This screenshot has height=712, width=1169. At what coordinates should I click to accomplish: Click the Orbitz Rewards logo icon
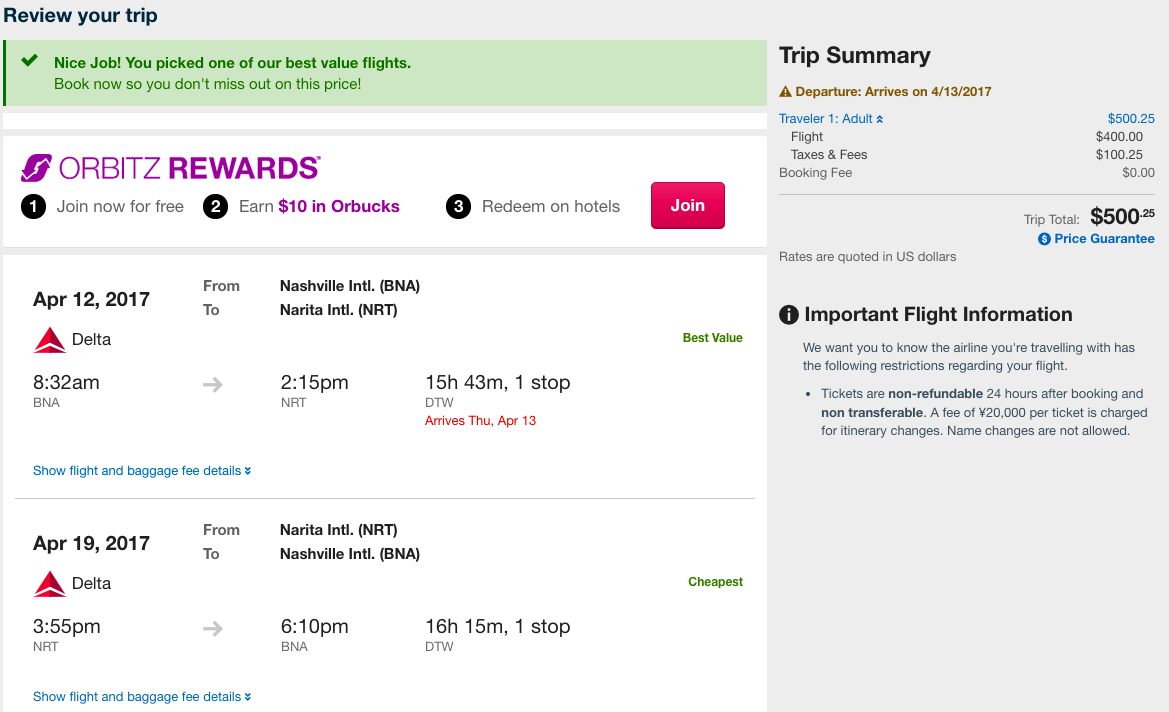point(36,168)
